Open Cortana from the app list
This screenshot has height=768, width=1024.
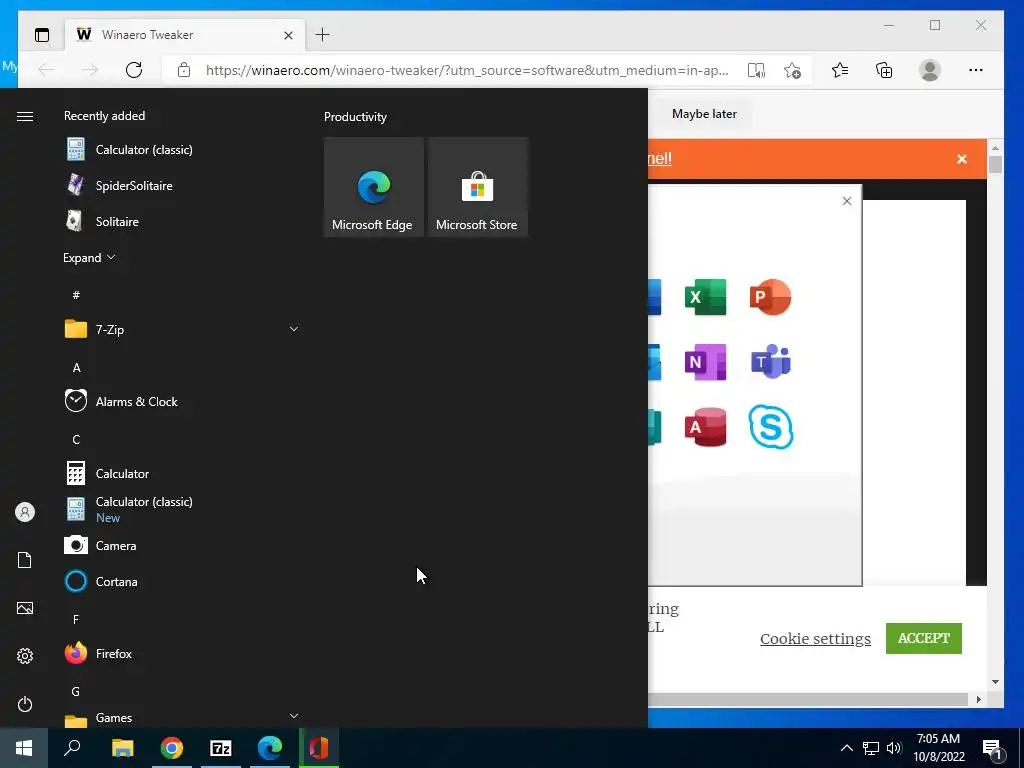click(x=102, y=581)
